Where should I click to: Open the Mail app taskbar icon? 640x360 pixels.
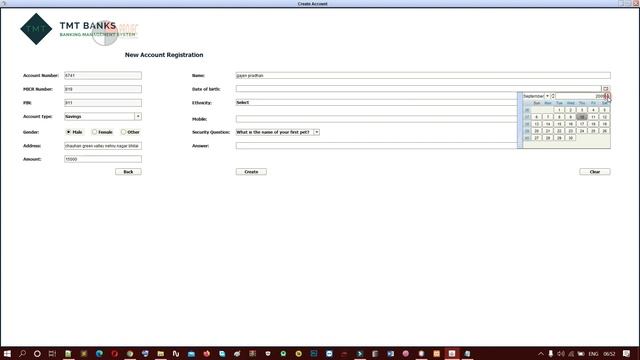click(x=191, y=353)
